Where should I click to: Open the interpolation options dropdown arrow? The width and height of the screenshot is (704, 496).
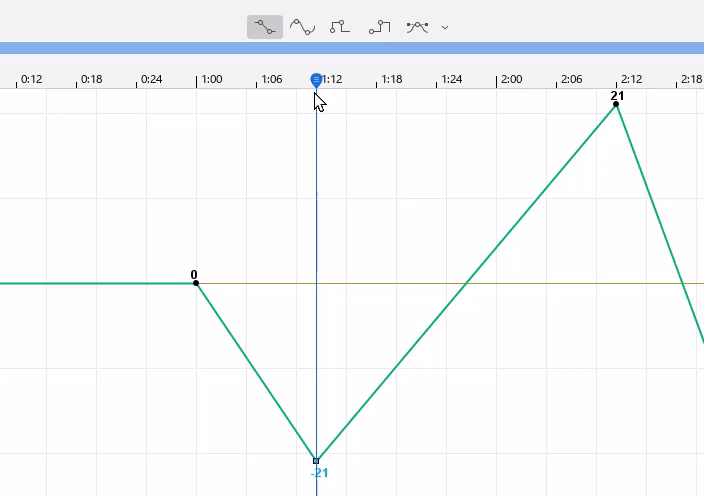coord(444,27)
